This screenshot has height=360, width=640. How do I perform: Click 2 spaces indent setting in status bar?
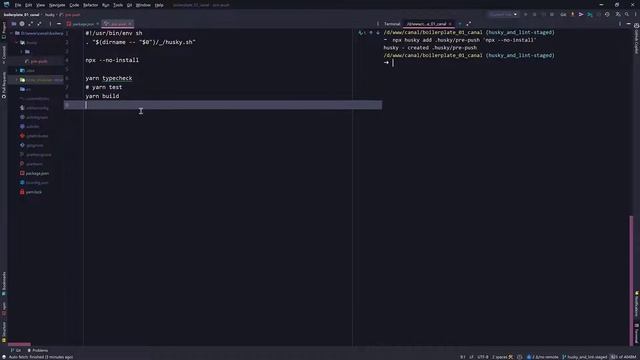(500, 357)
